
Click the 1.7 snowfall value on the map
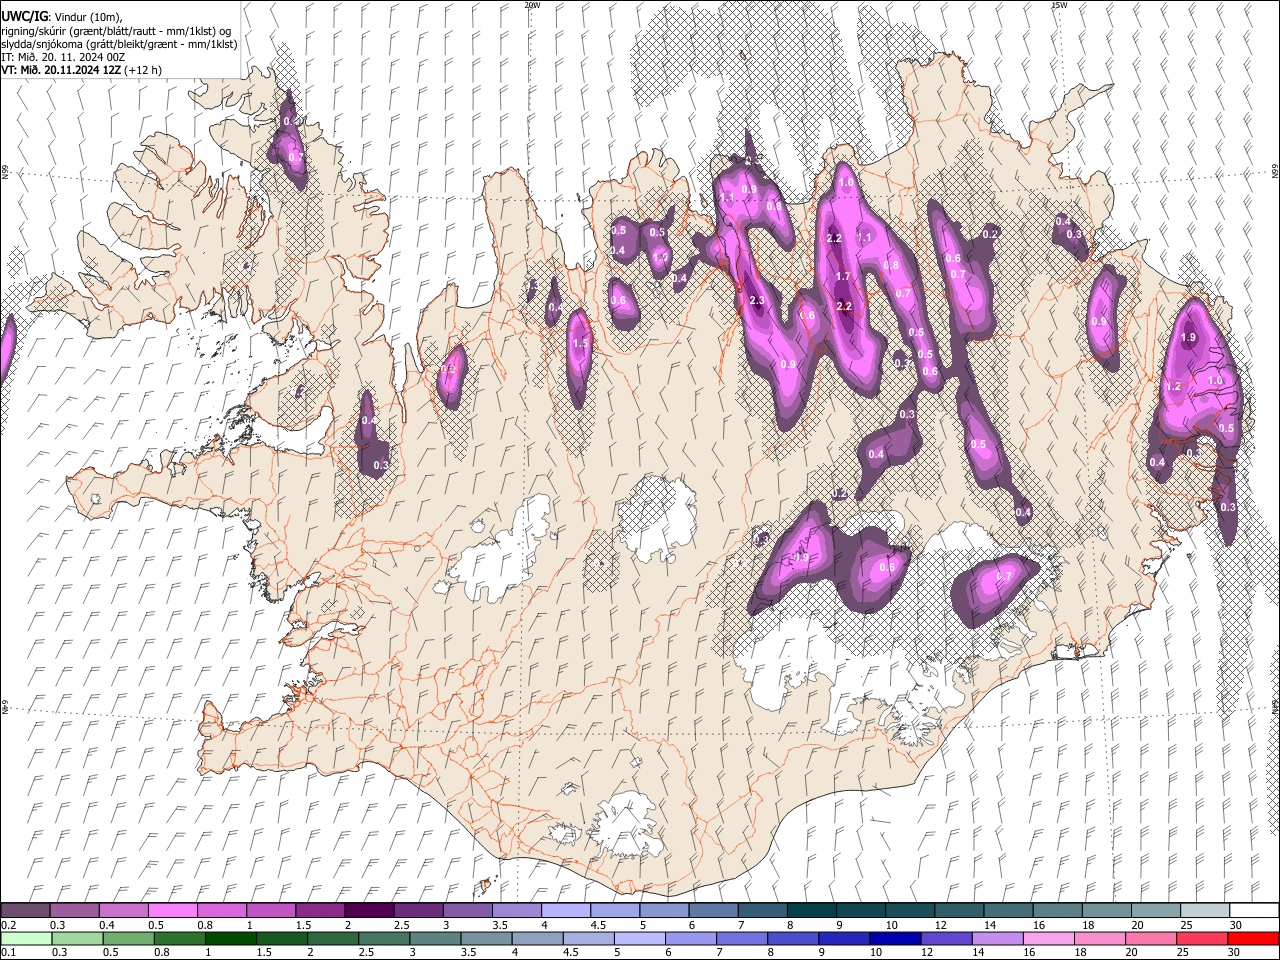843,277
